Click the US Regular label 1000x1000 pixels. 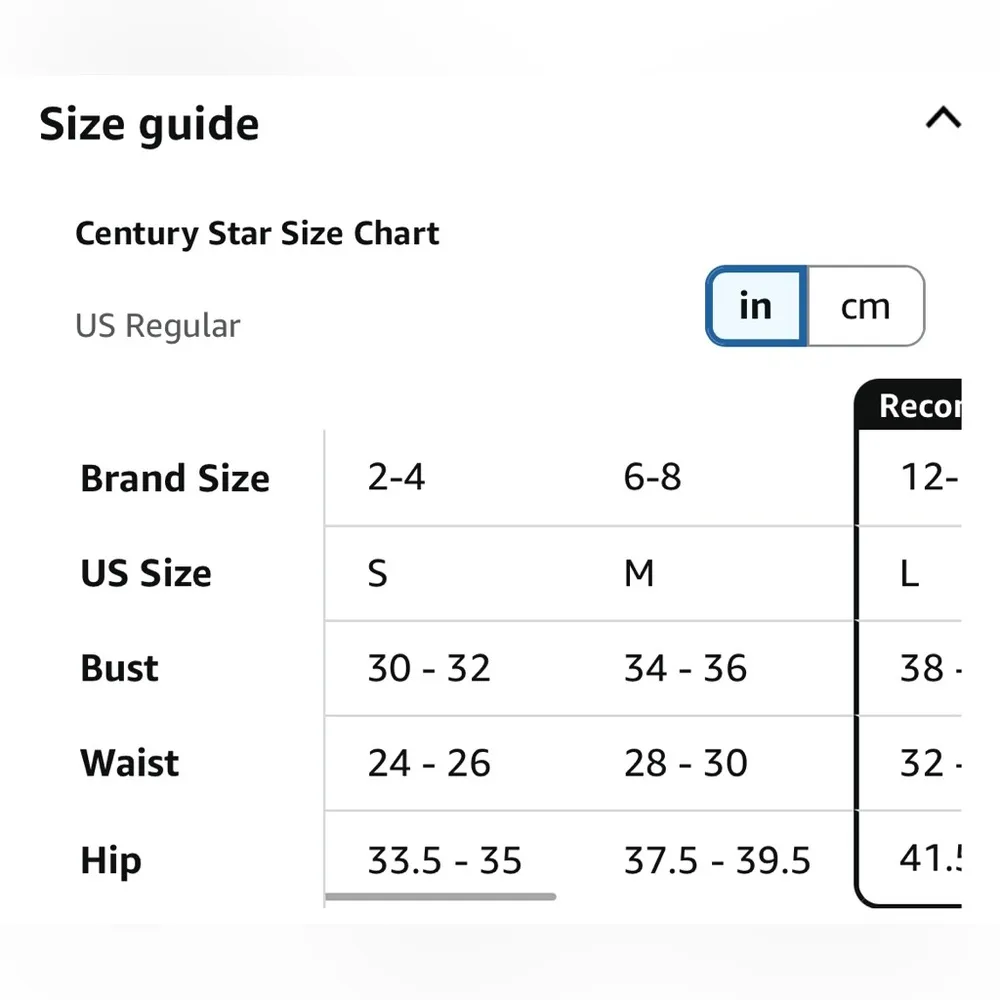point(158,326)
